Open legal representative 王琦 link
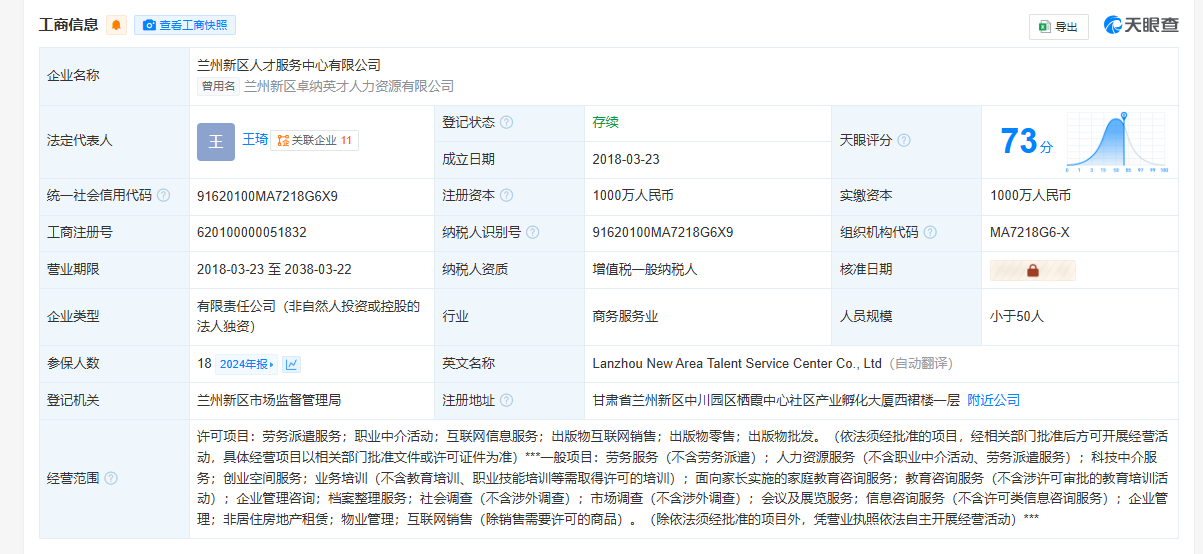The width and height of the screenshot is (1203, 554). tap(255, 140)
